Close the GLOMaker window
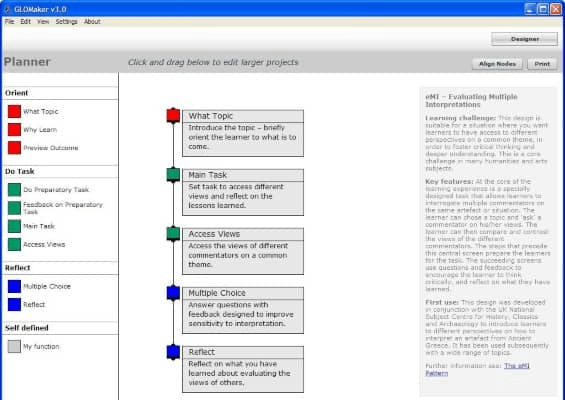Image resolution: width=565 pixels, height=400 pixels. pyautogui.click(x=556, y=9)
